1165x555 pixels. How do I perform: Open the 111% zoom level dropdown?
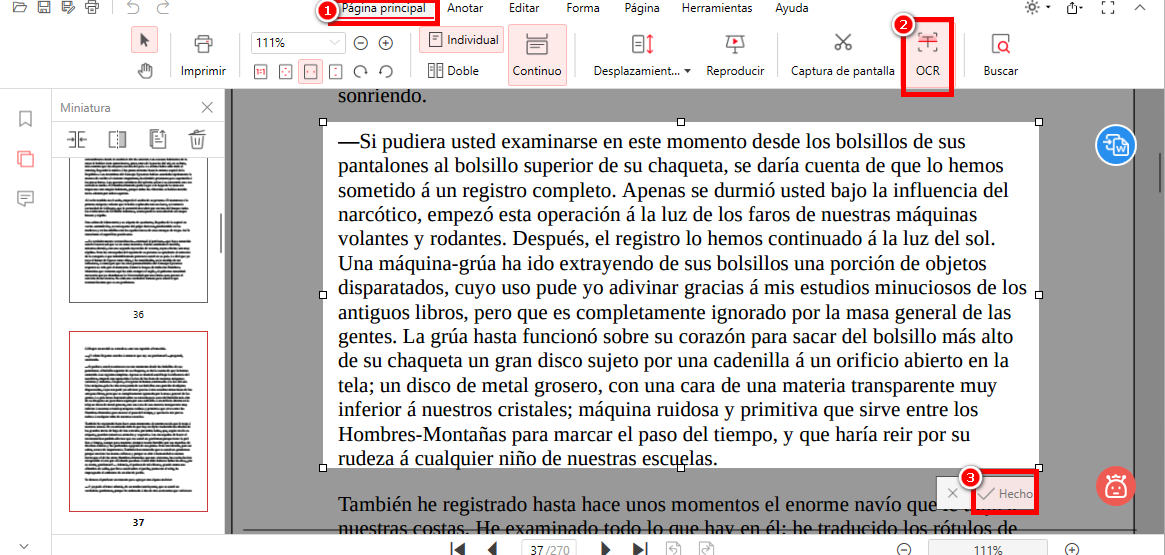tap(334, 43)
